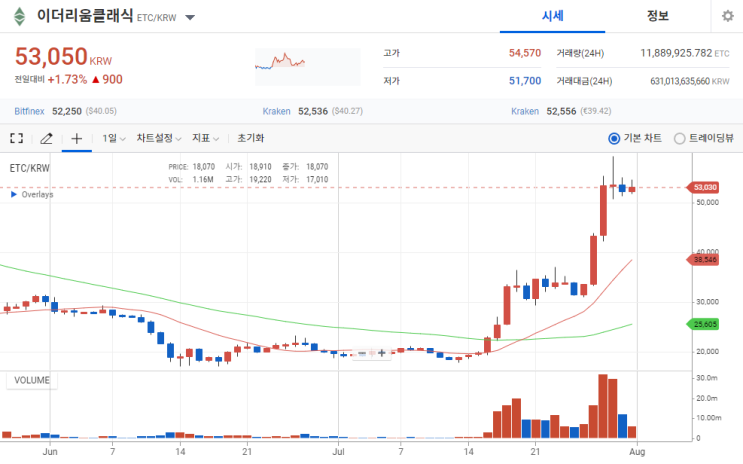Click the 30,000 price axis label

(x=707, y=302)
